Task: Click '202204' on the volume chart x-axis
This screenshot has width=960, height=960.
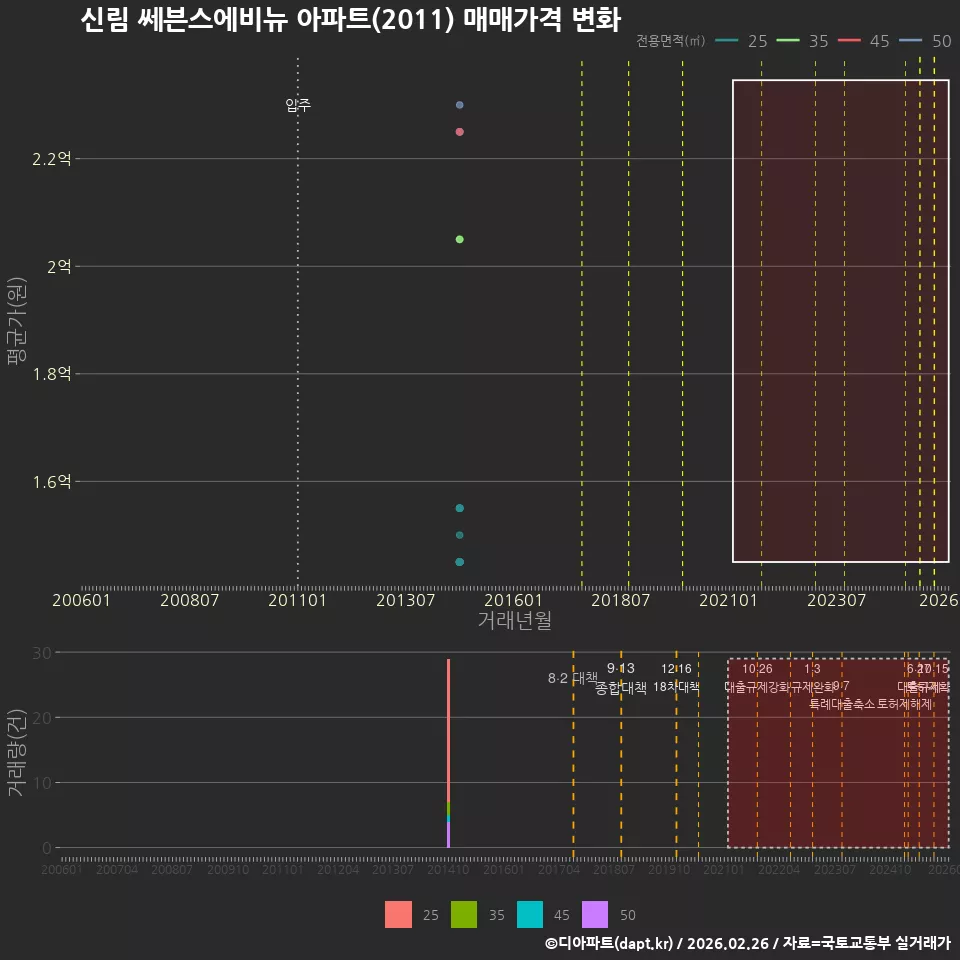Action: [x=779, y=869]
